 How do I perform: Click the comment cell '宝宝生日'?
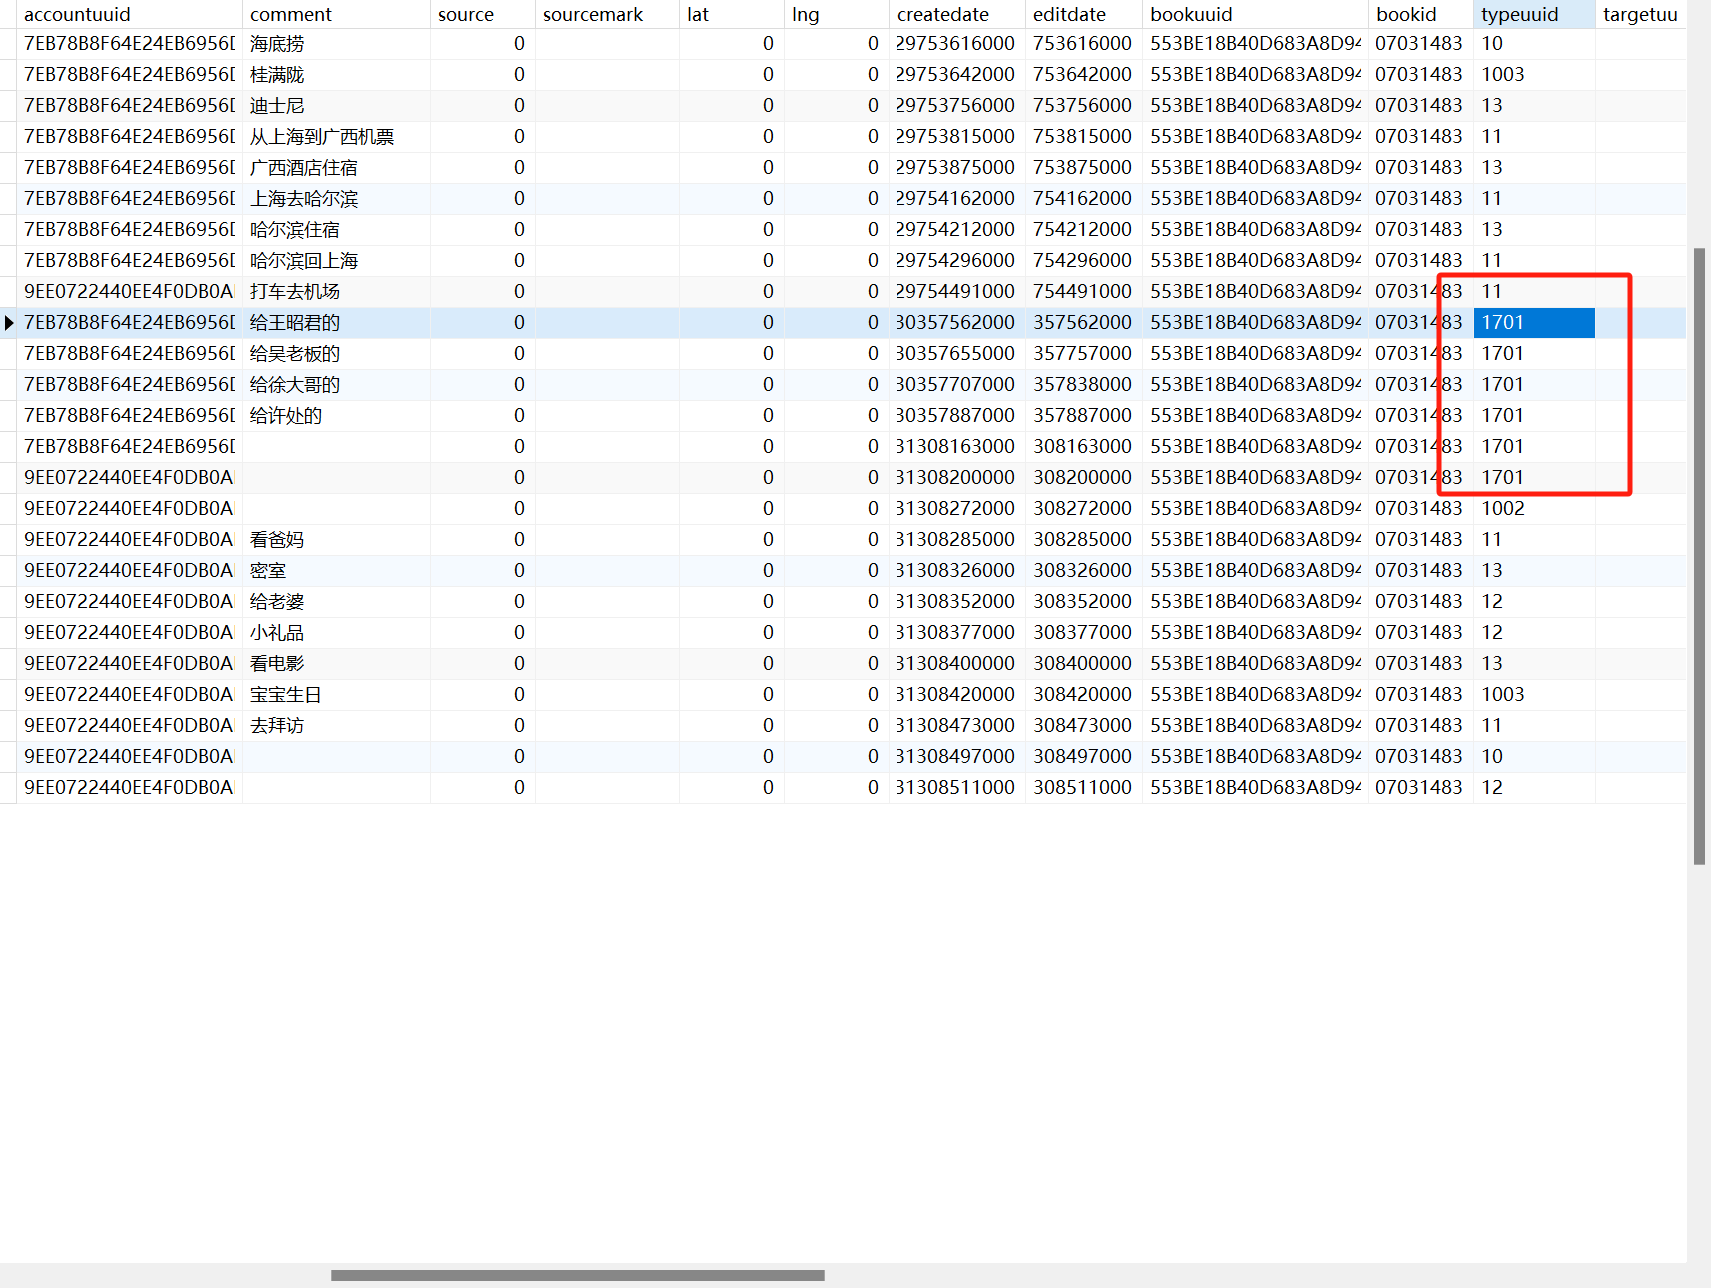click(285, 695)
